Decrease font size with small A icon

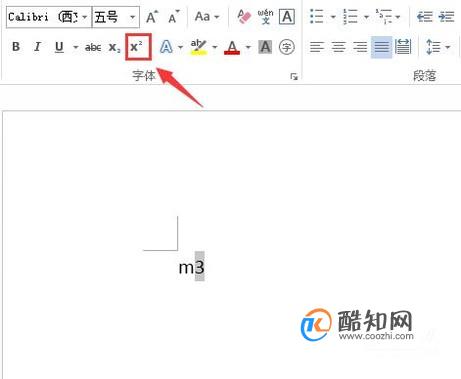tap(173, 17)
